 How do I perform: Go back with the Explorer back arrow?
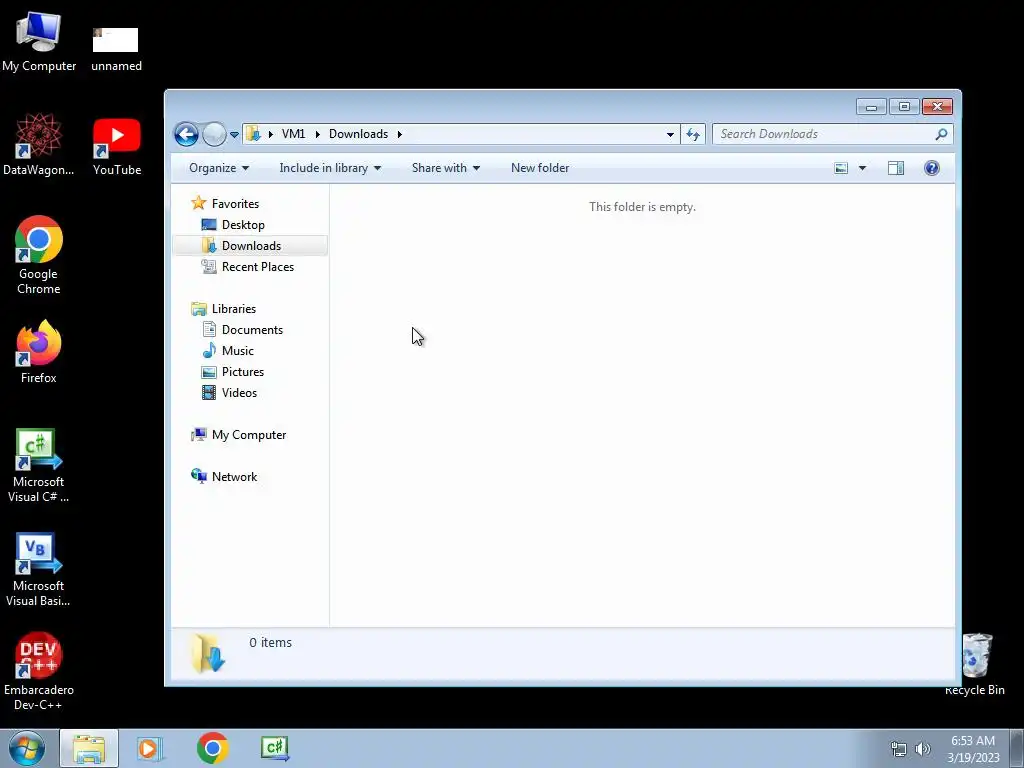tap(186, 135)
